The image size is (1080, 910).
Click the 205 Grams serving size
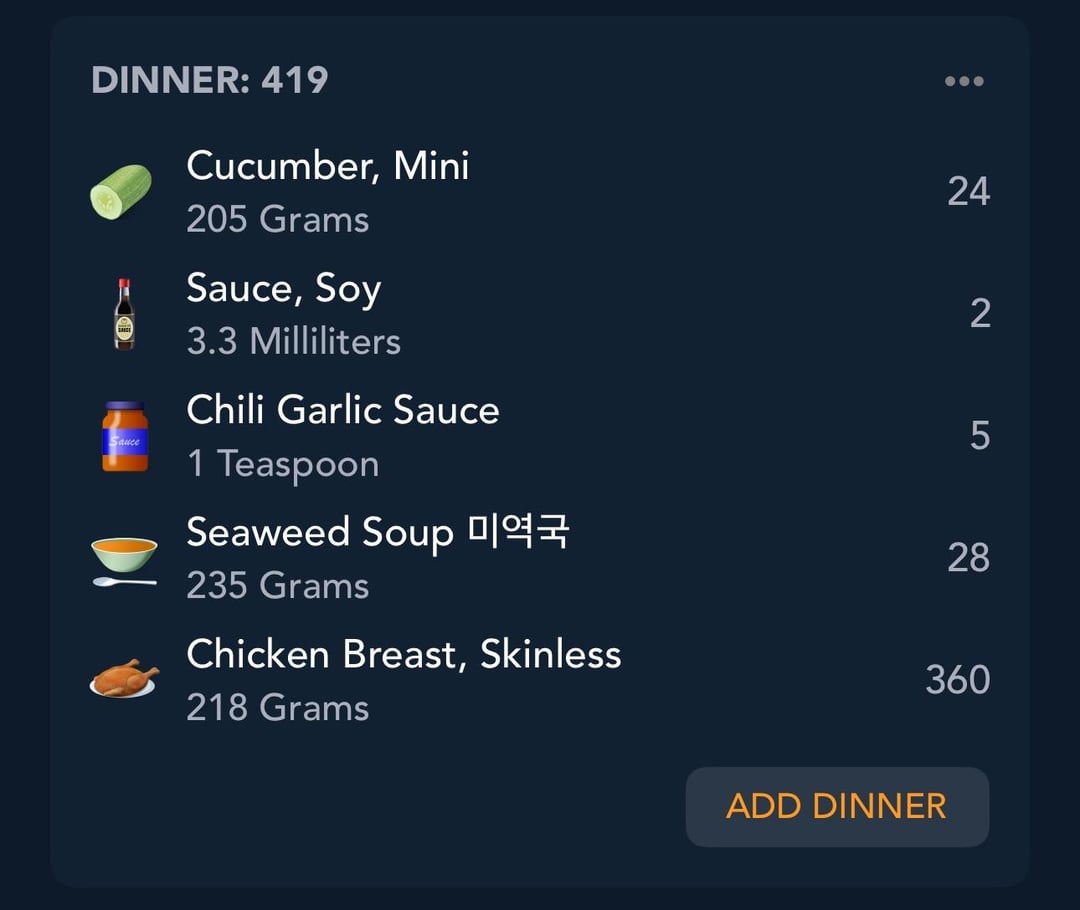(278, 220)
